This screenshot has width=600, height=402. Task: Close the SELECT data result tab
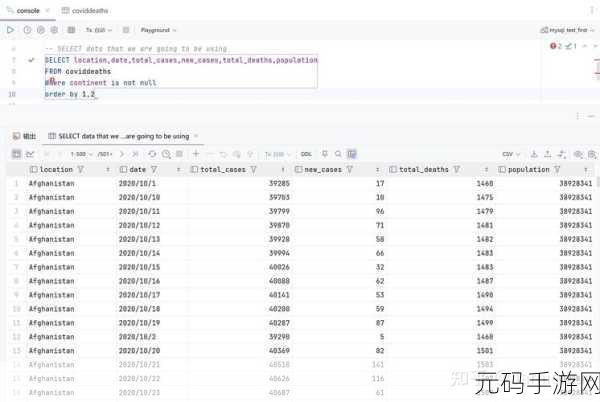[x=196, y=136]
